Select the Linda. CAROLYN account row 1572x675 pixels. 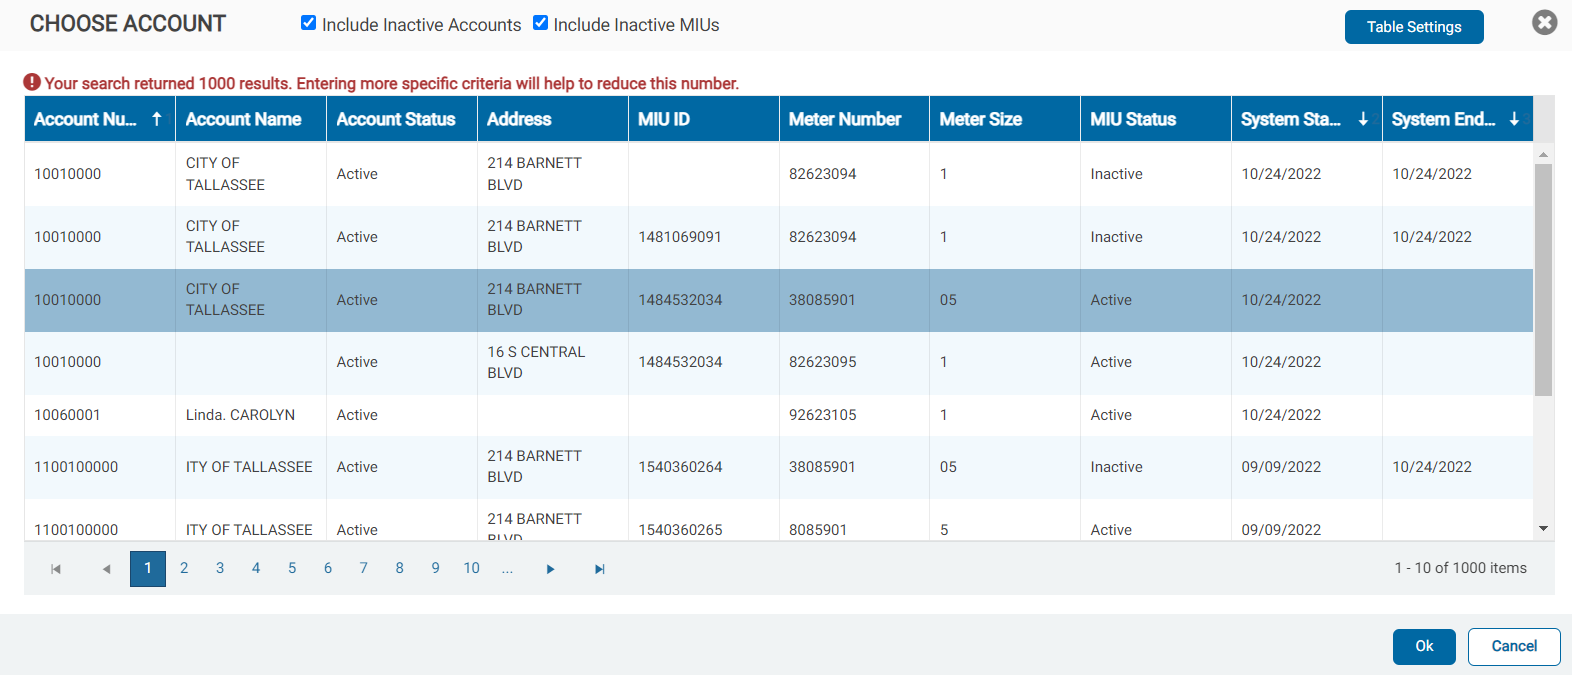click(x=240, y=415)
